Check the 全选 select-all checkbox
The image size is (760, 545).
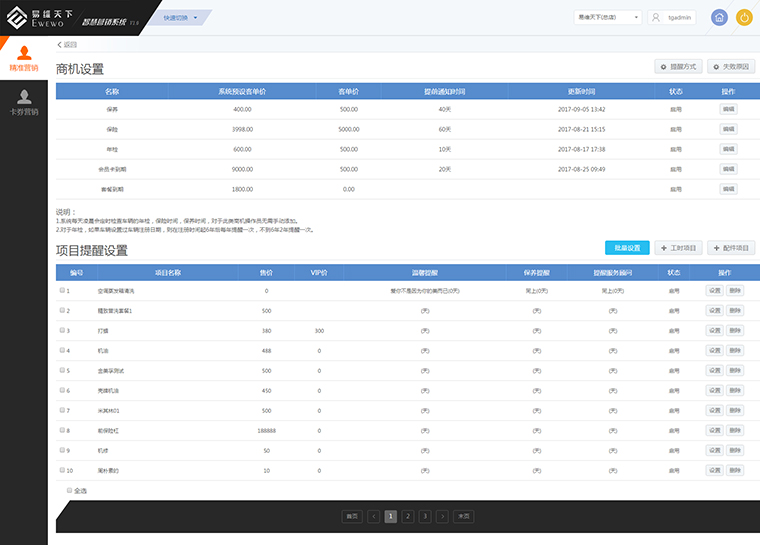[69, 490]
